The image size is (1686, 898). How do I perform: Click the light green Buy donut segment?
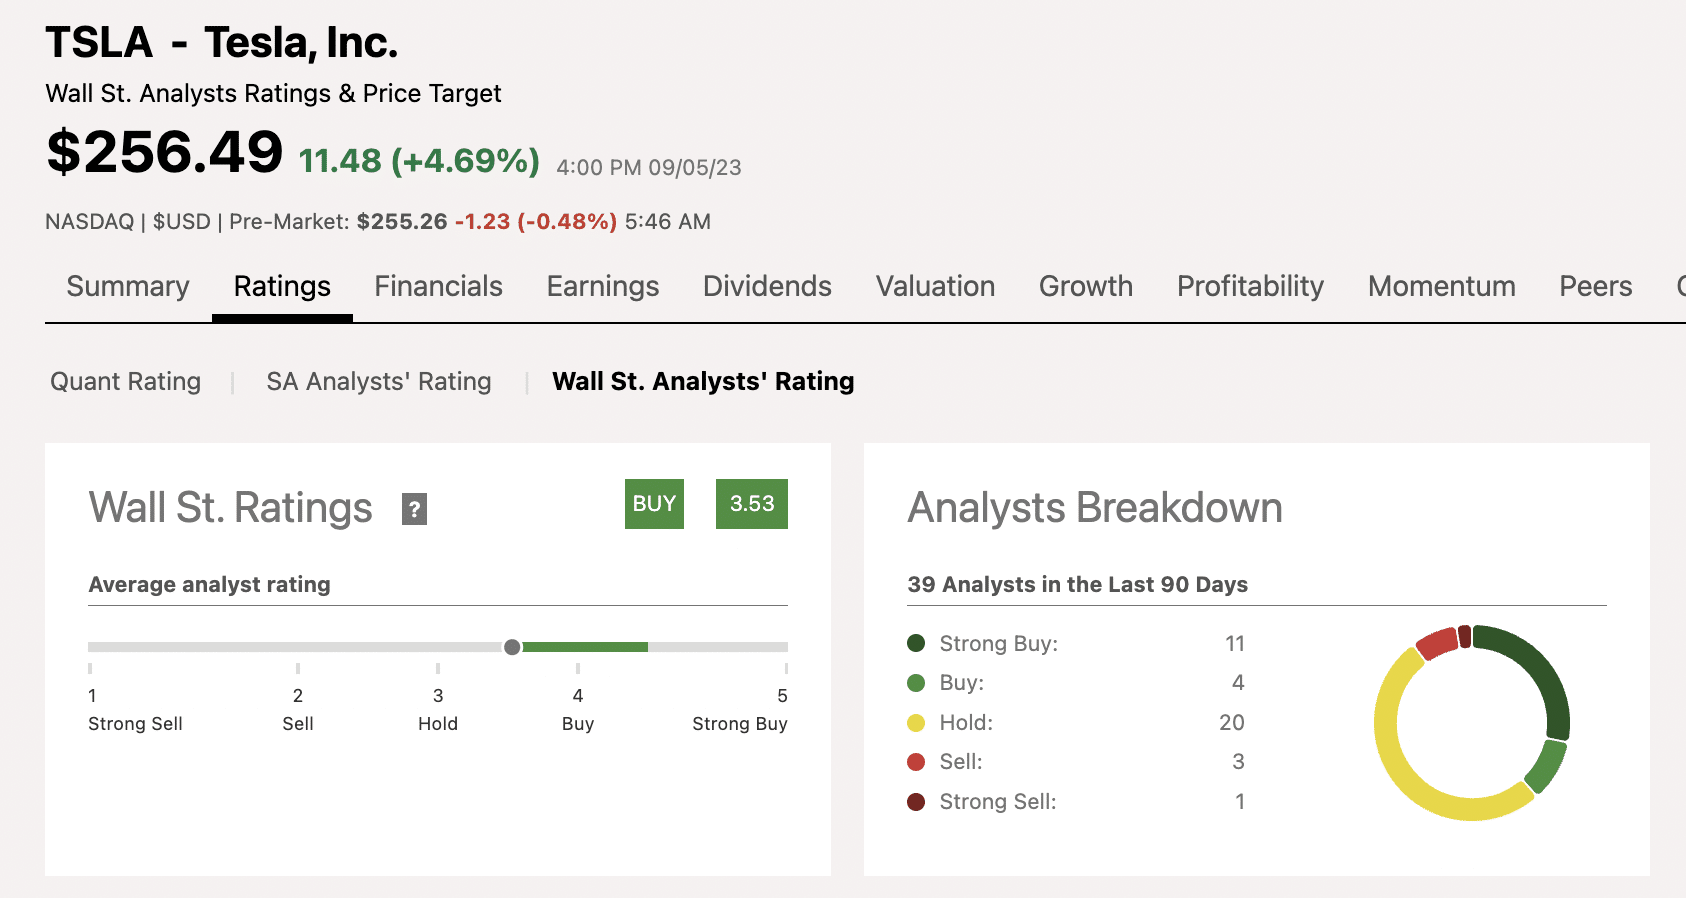tap(1547, 766)
